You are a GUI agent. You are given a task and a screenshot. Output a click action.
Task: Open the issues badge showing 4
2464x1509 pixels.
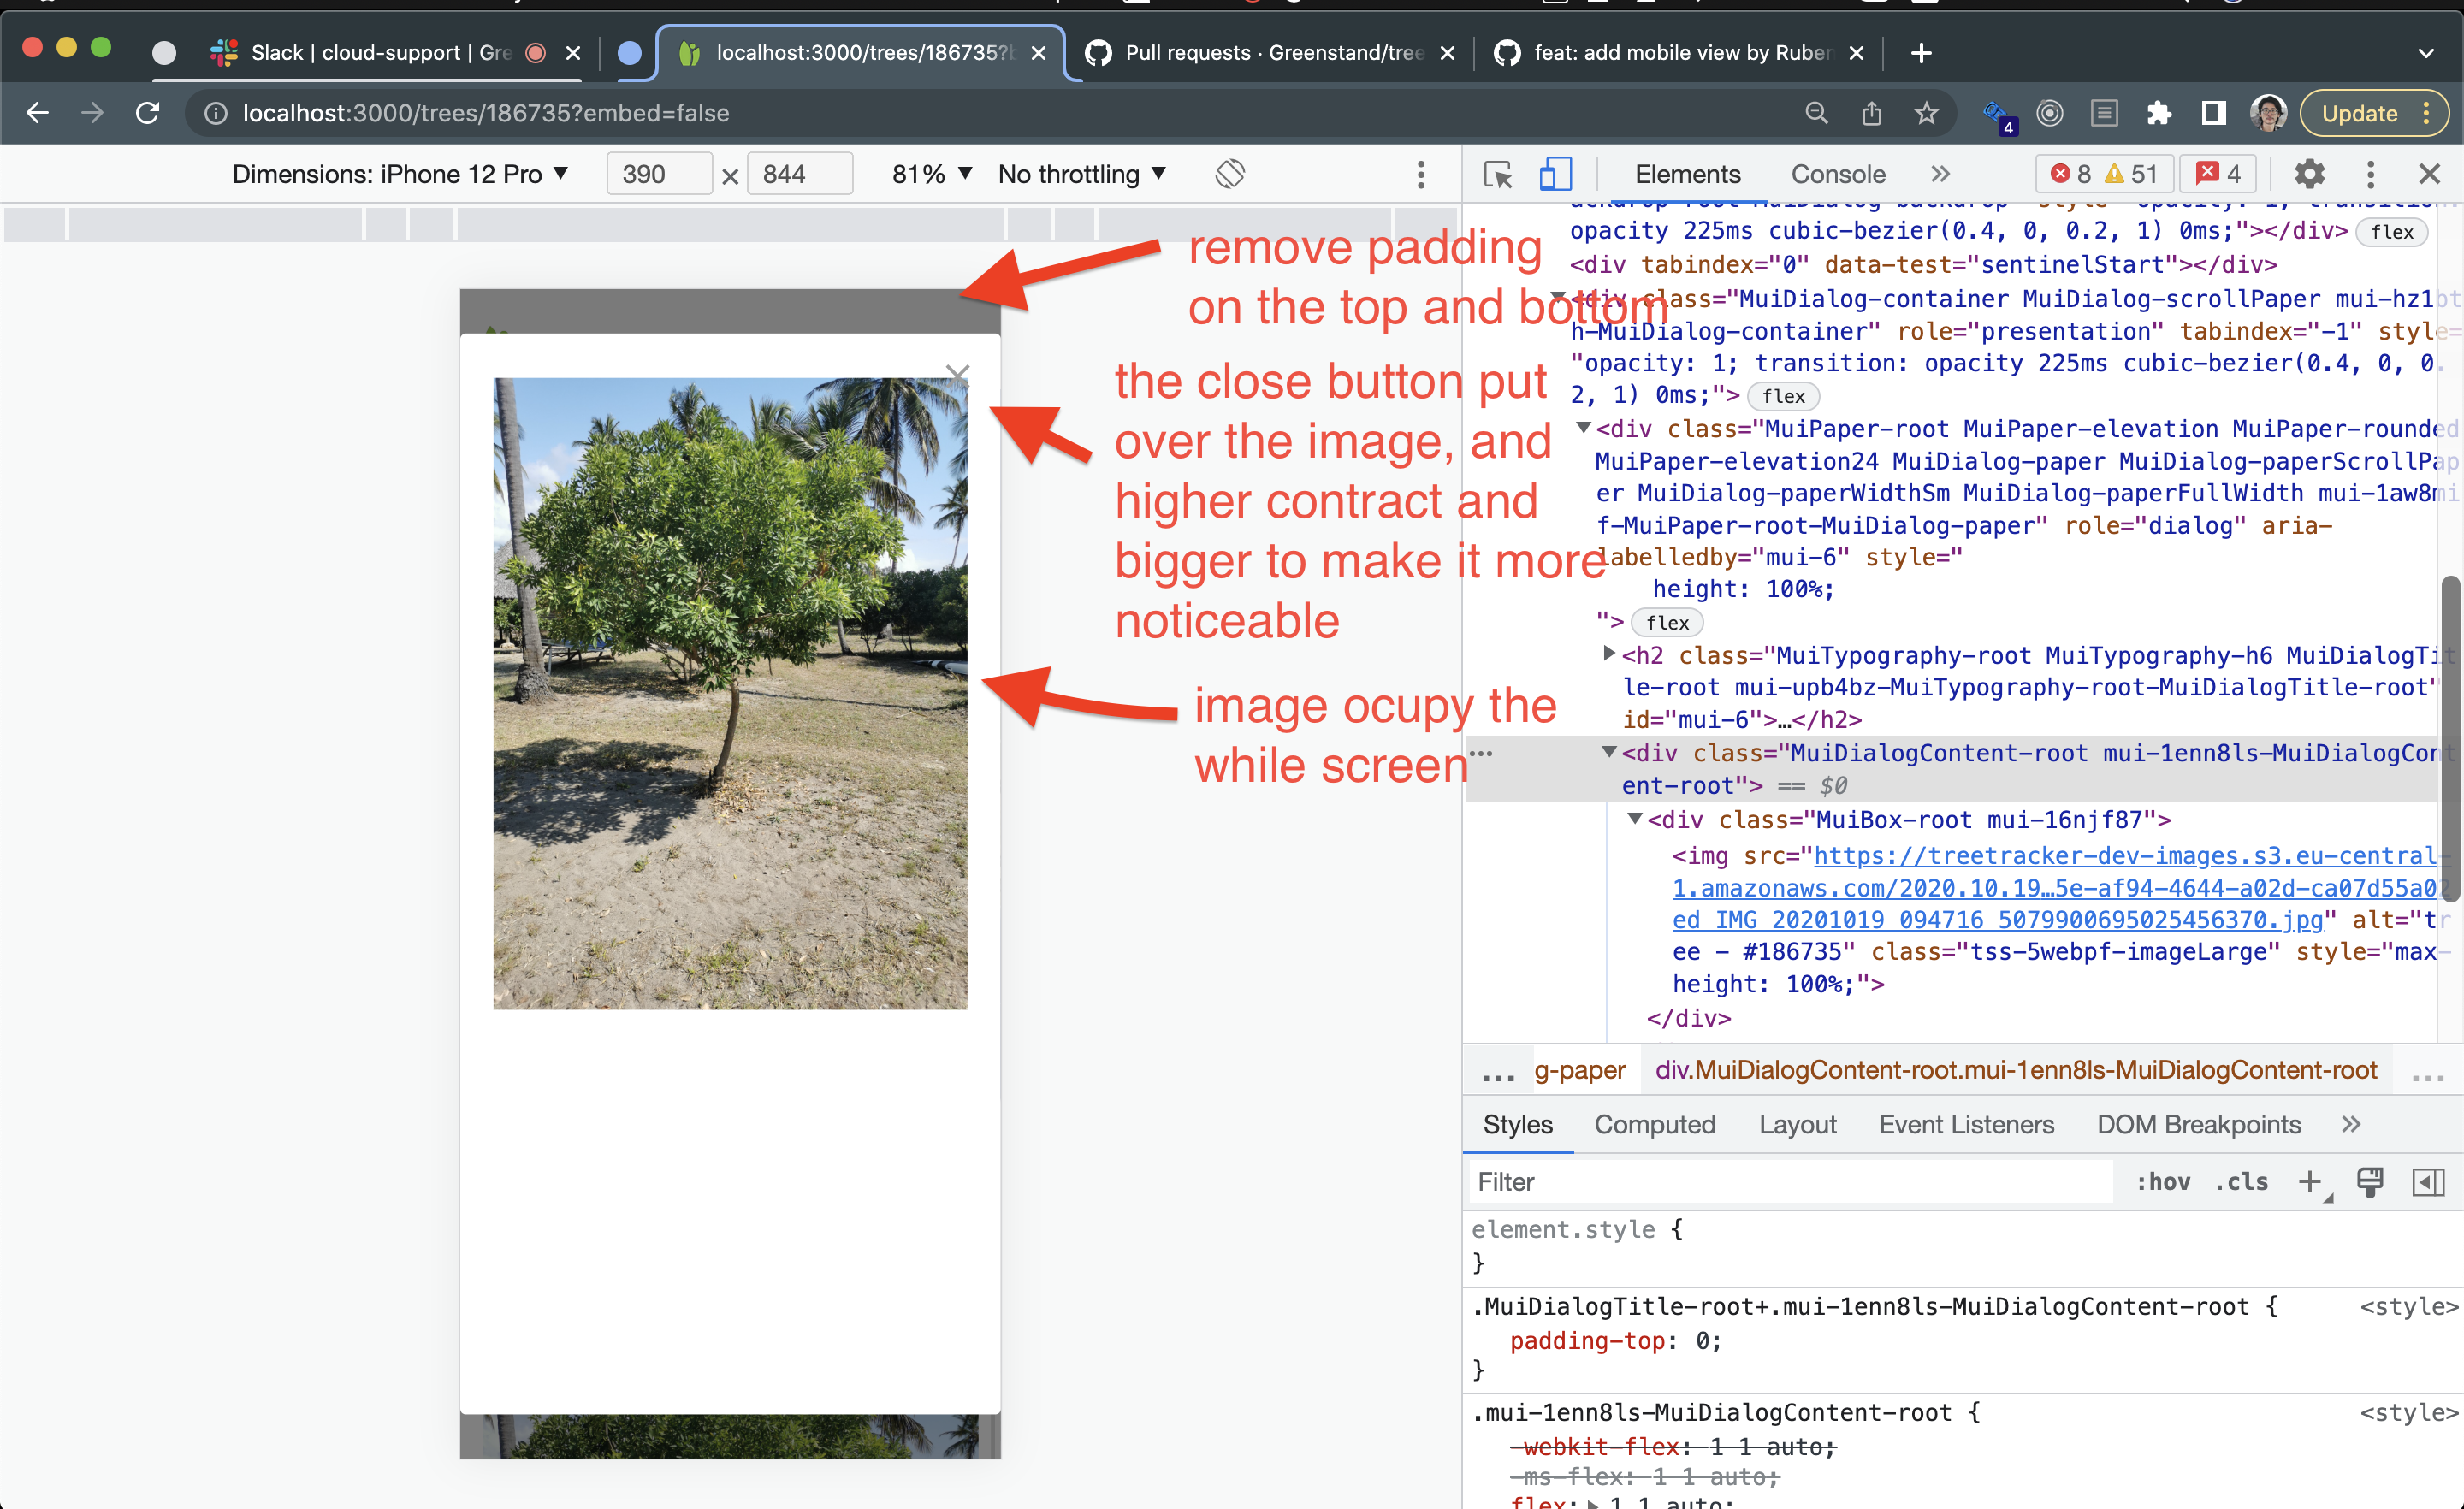click(2217, 173)
